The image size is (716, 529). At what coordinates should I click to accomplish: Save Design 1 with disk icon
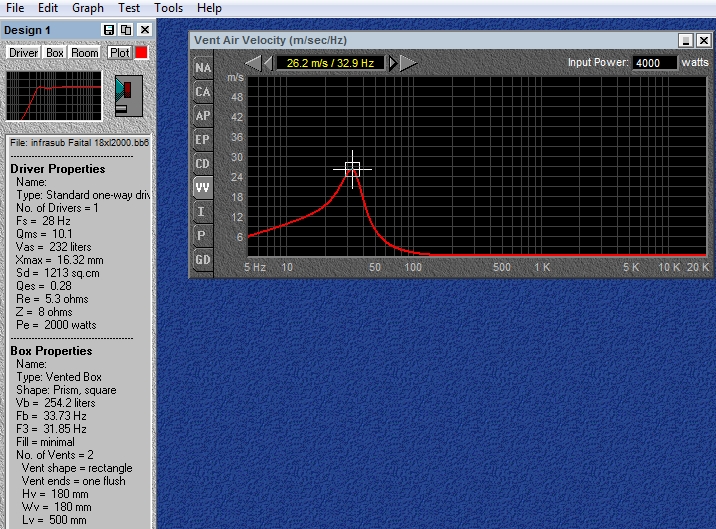(x=109, y=30)
